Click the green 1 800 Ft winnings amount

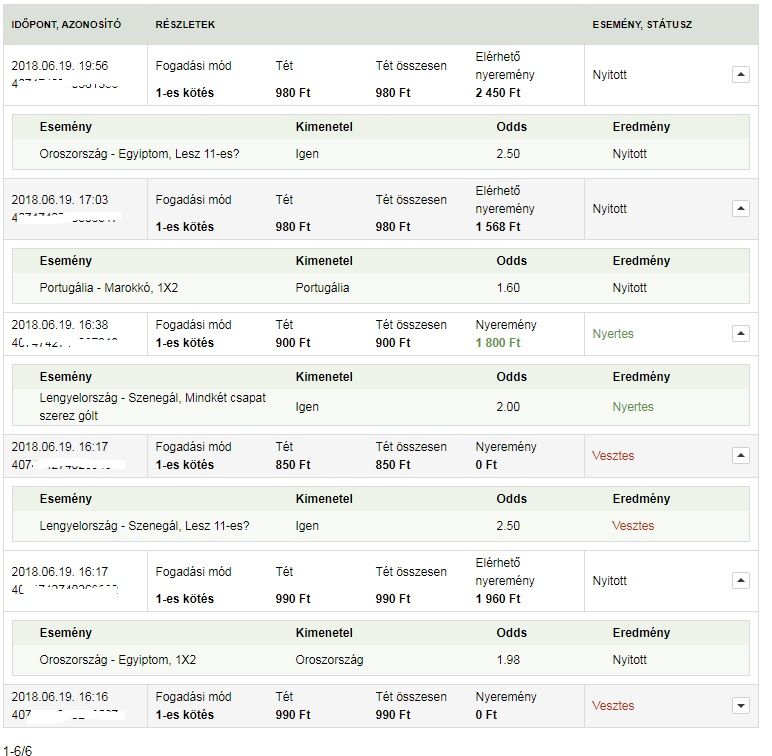498,343
